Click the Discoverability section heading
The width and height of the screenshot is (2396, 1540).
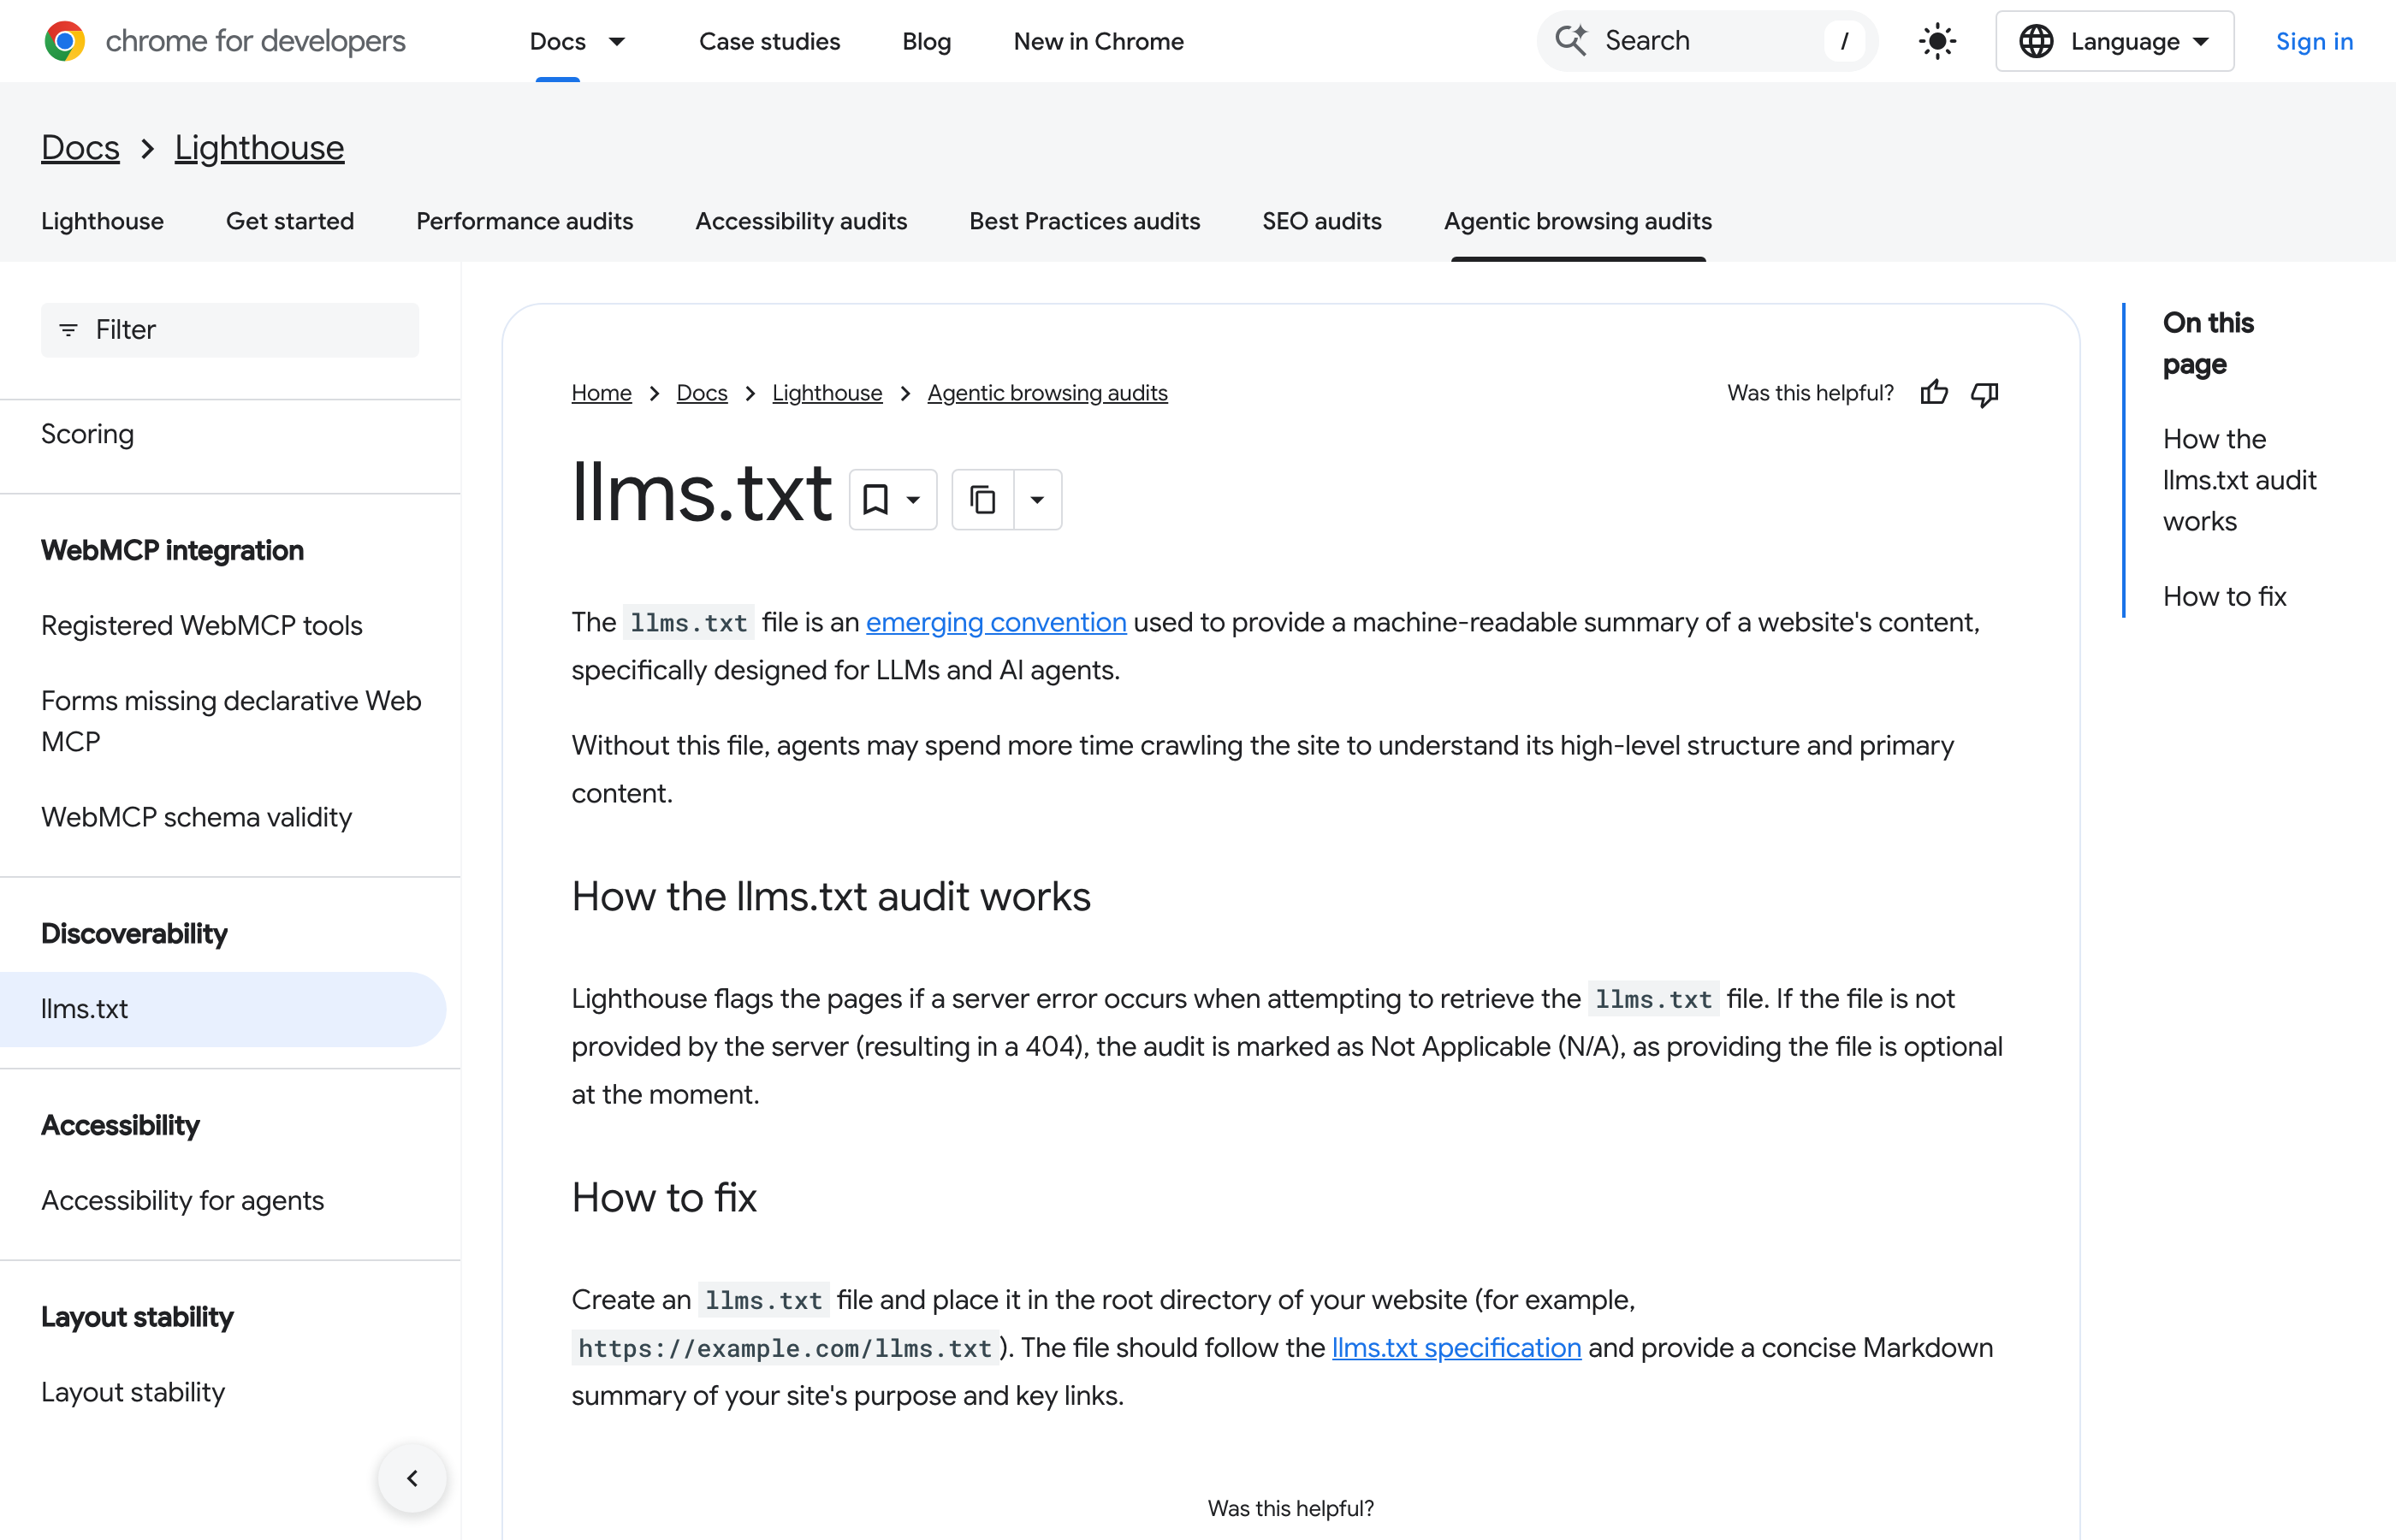134,933
